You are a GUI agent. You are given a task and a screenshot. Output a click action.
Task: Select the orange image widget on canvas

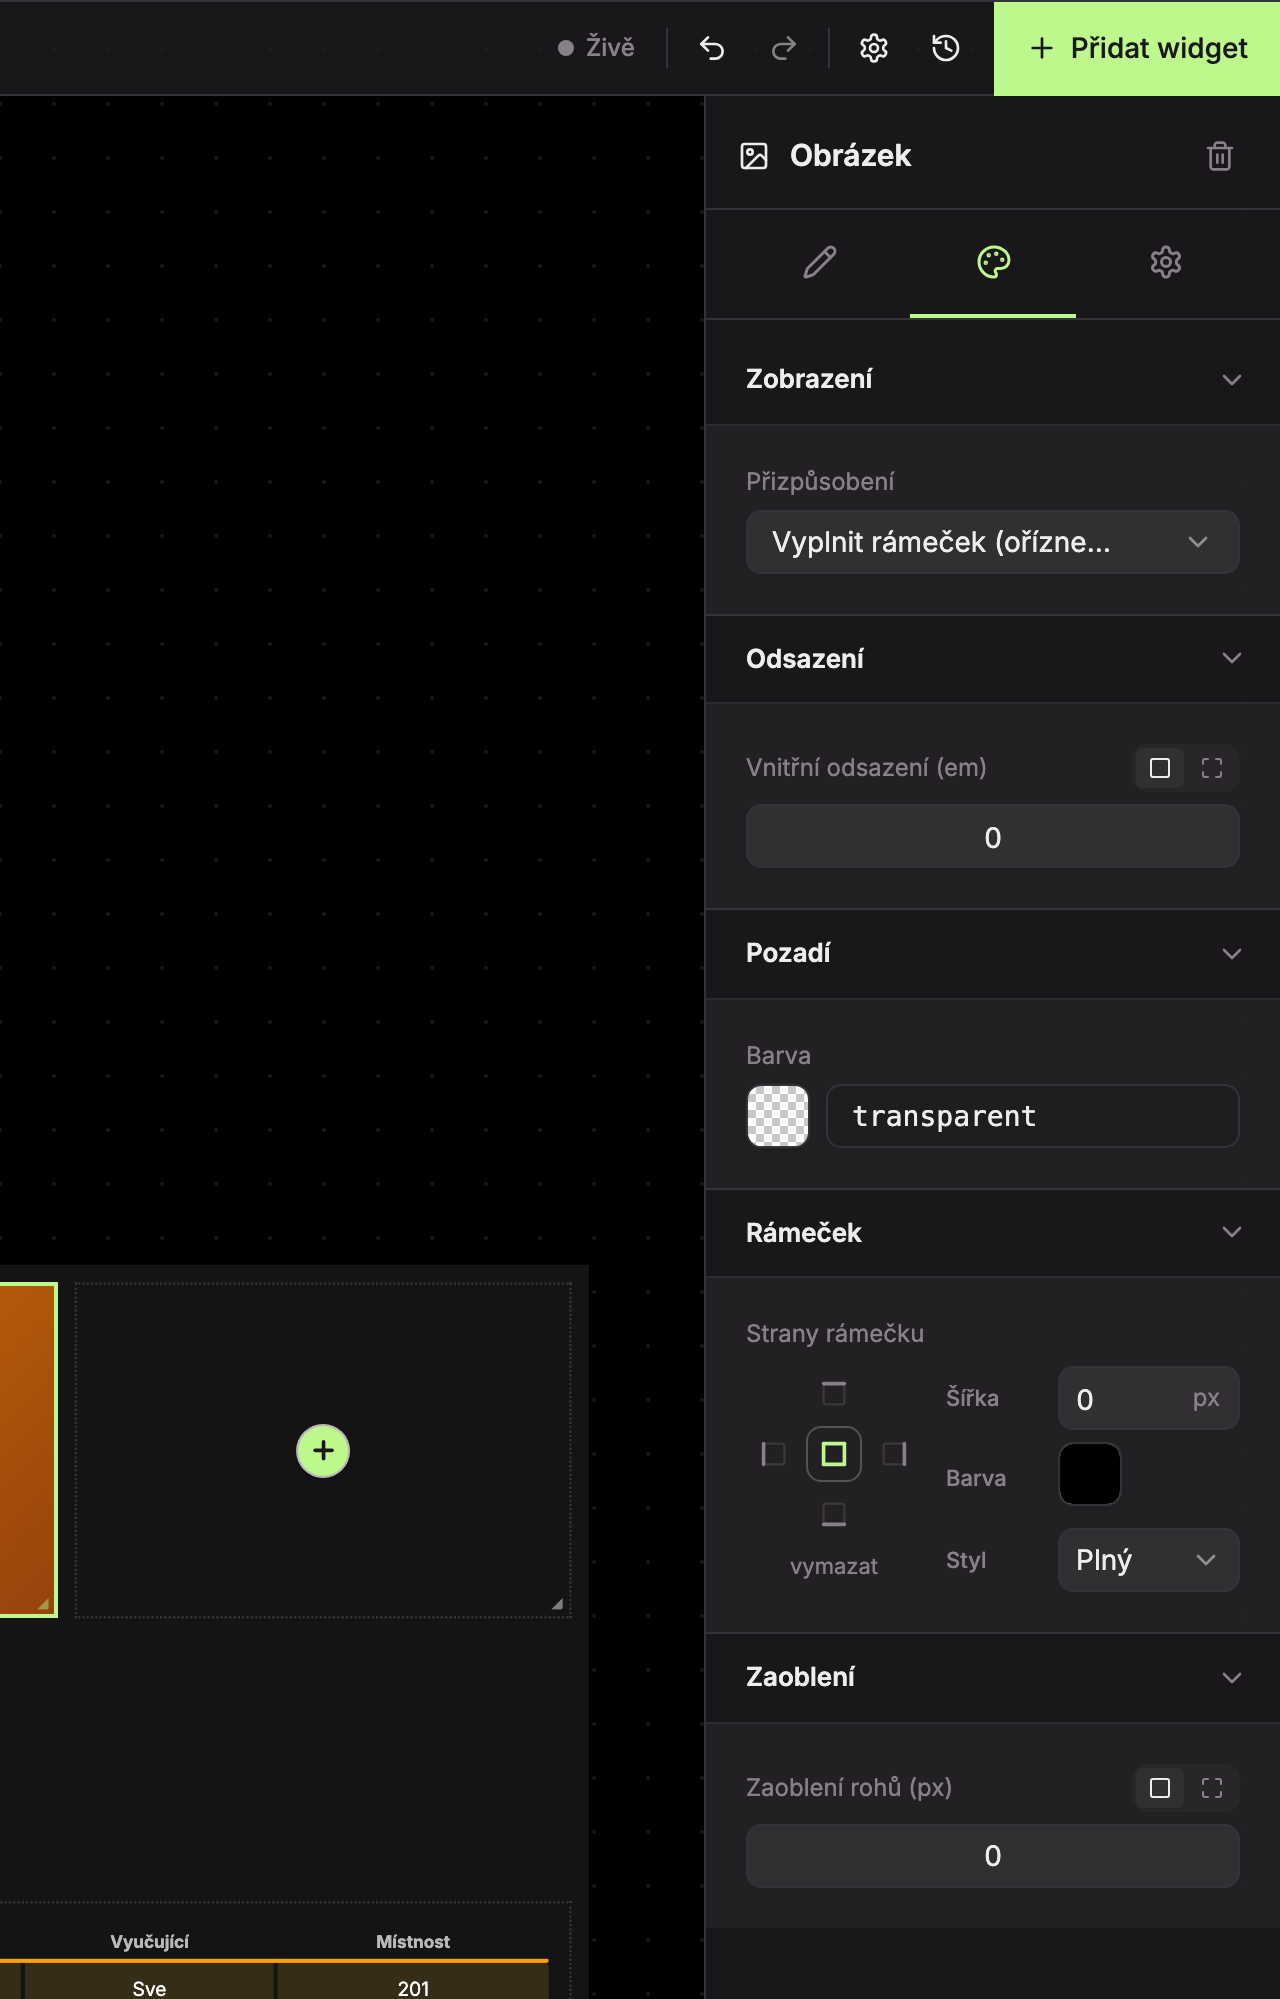point(28,1449)
